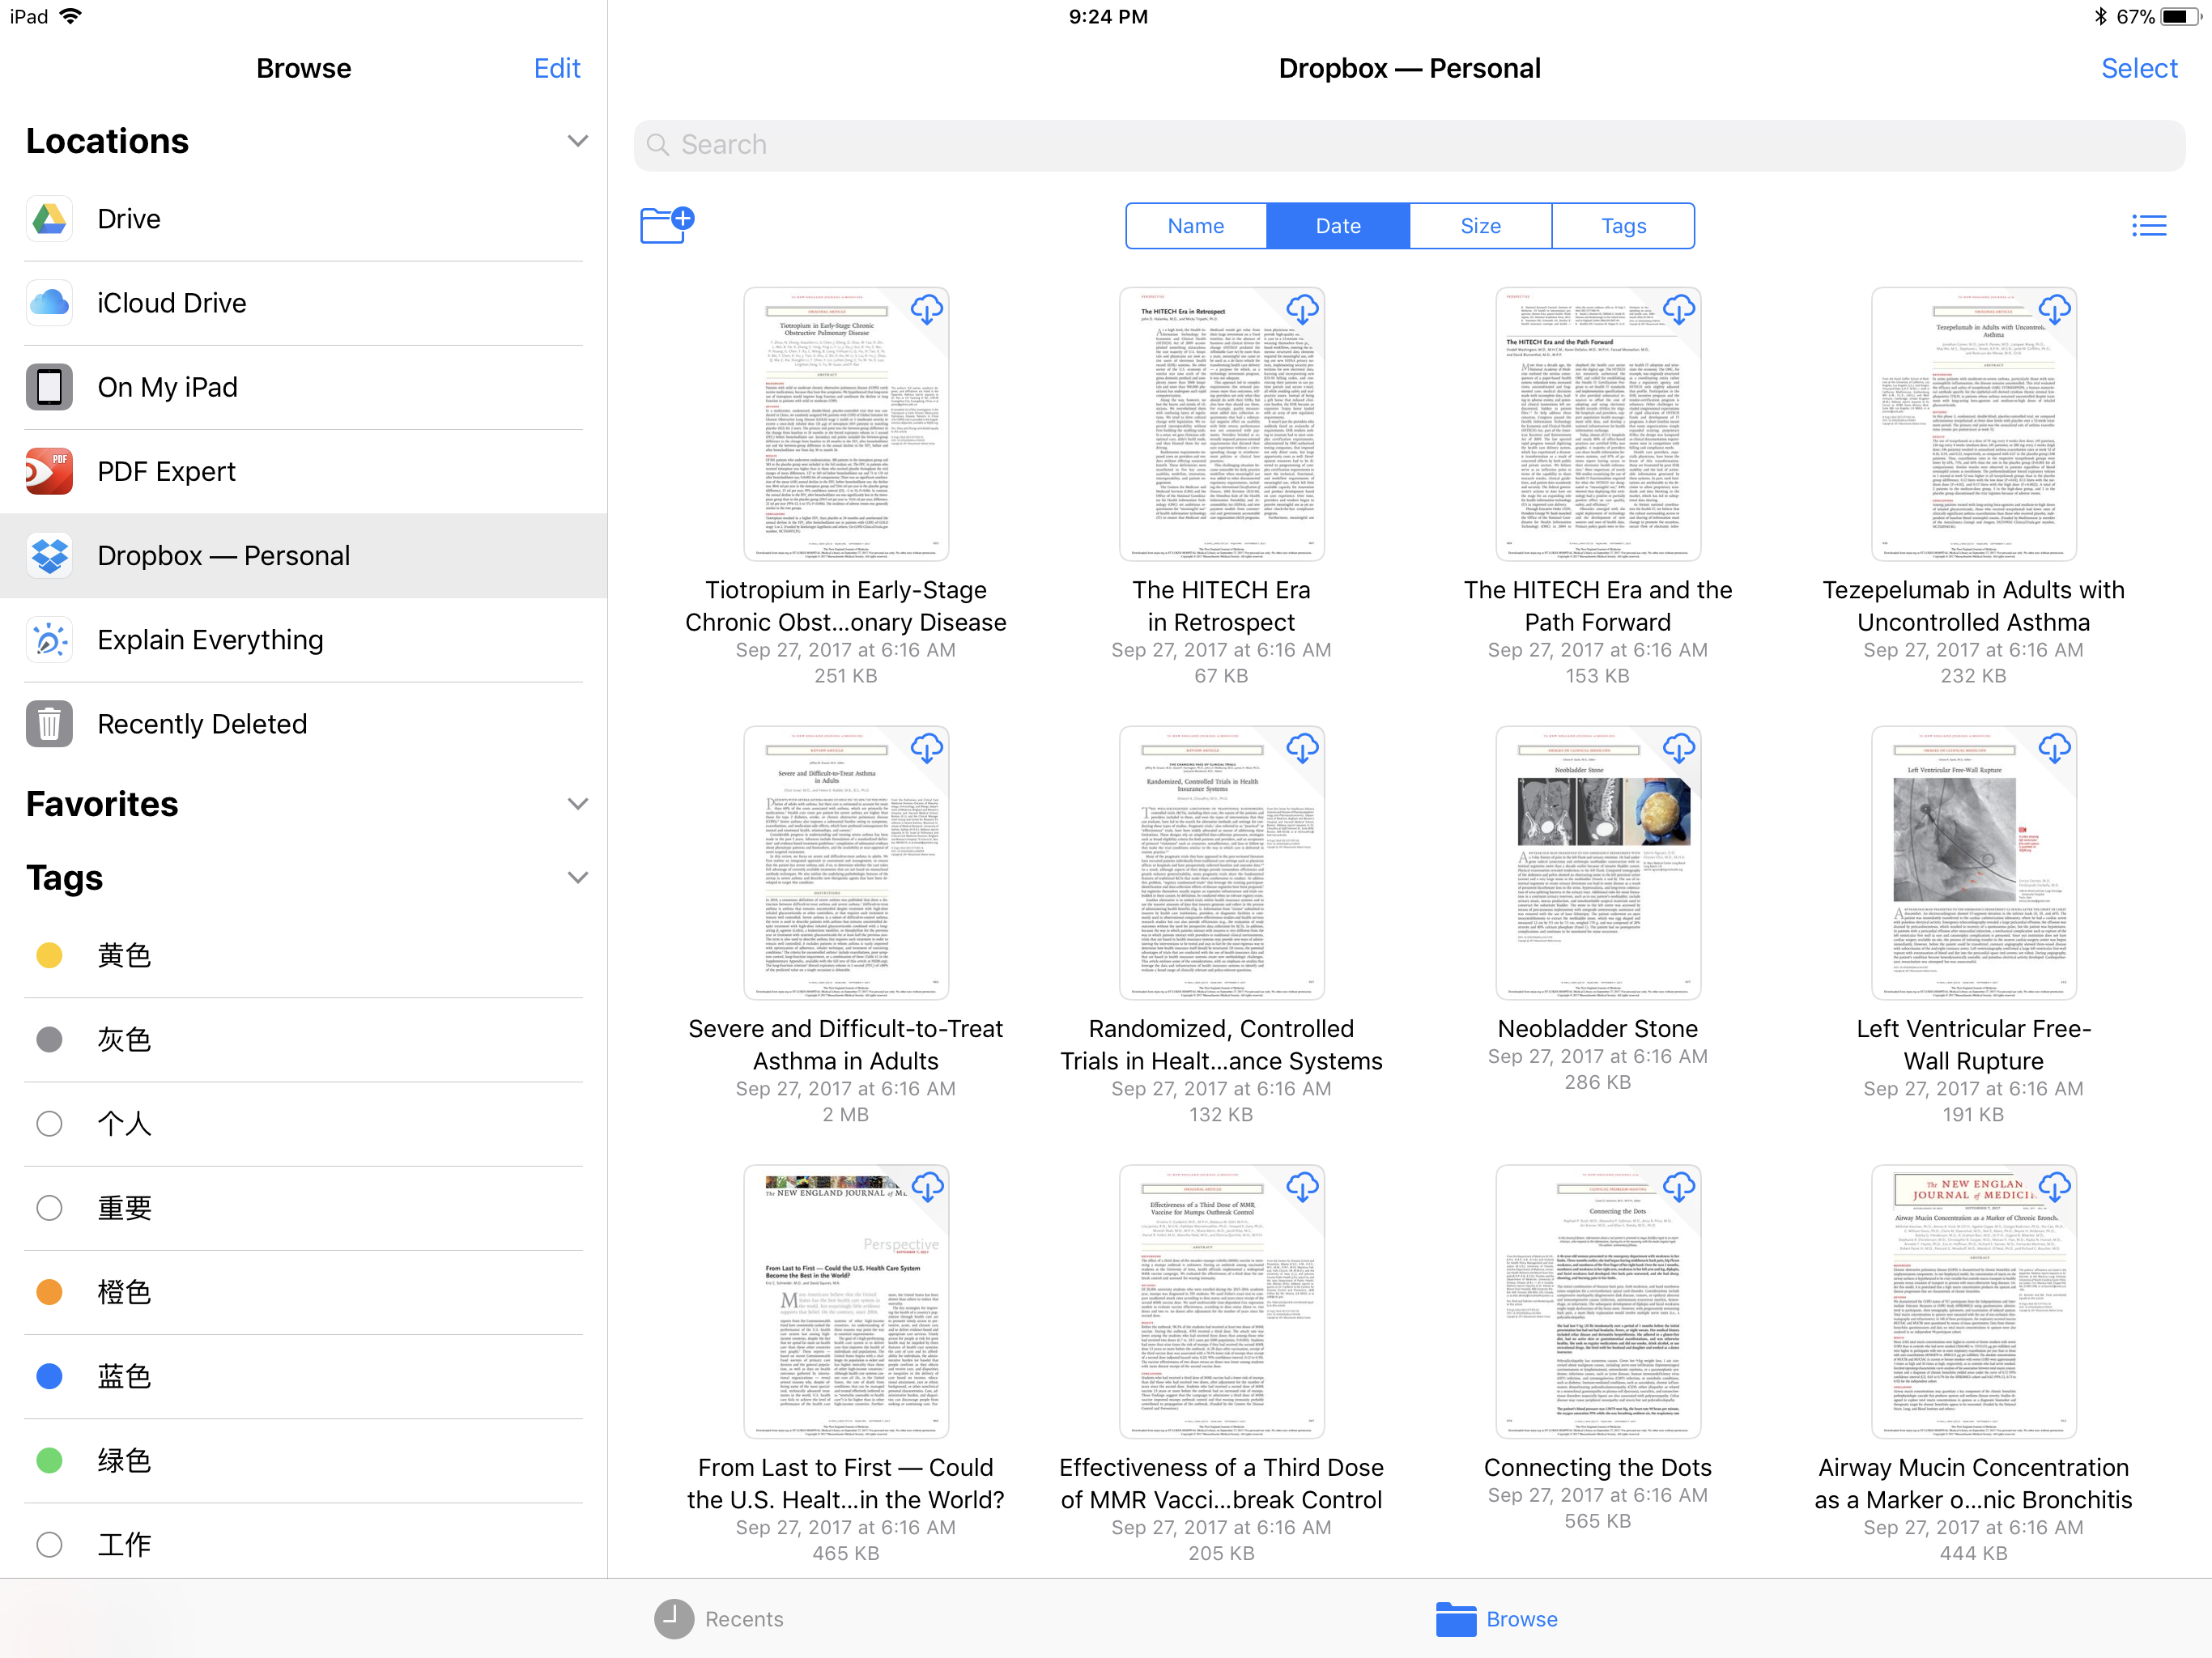This screenshot has height=1658, width=2212.
Task: Tap the battery indicator in status bar
Action: click(2180, 16)
